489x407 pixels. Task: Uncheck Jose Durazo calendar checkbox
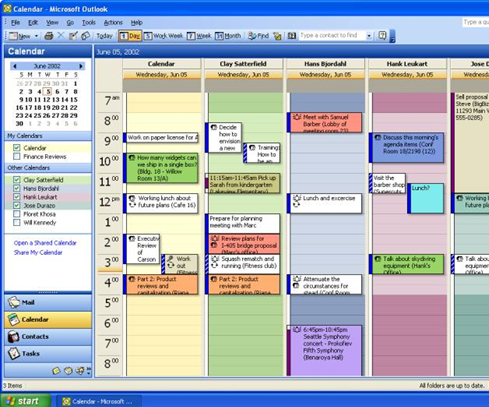[17, 205]
